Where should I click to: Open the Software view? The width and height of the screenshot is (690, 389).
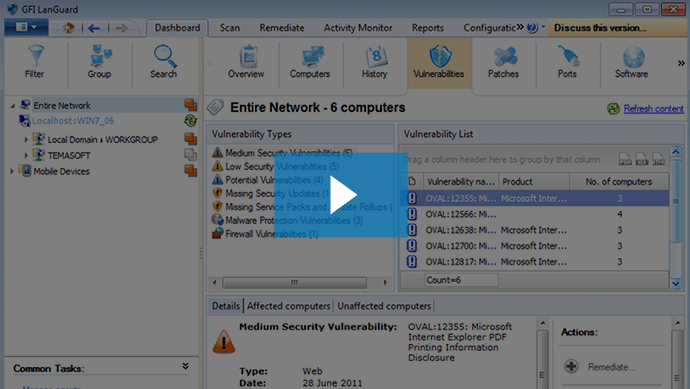coord(631,62)
